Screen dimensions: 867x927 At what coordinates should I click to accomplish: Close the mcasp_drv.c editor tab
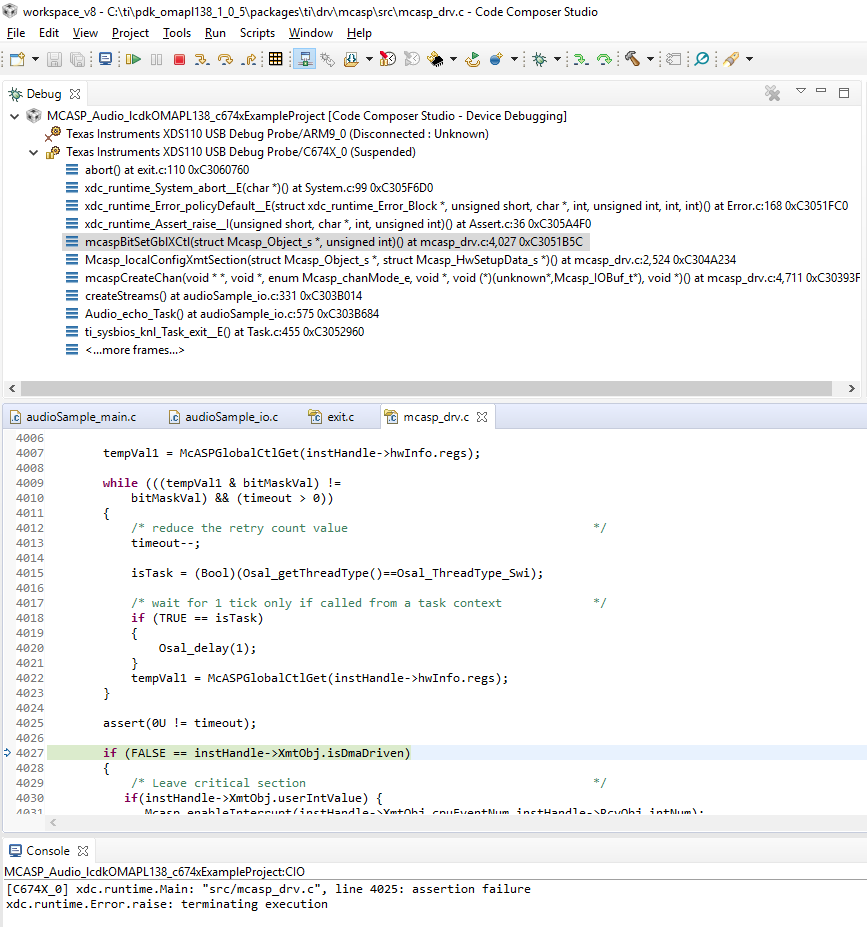[x=482, y=417]
